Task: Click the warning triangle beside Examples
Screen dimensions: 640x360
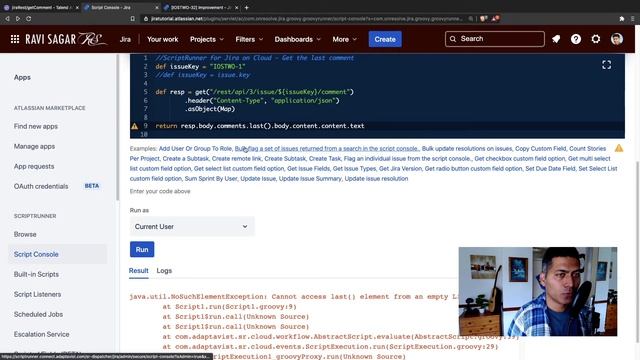Action: click(619, 148)
